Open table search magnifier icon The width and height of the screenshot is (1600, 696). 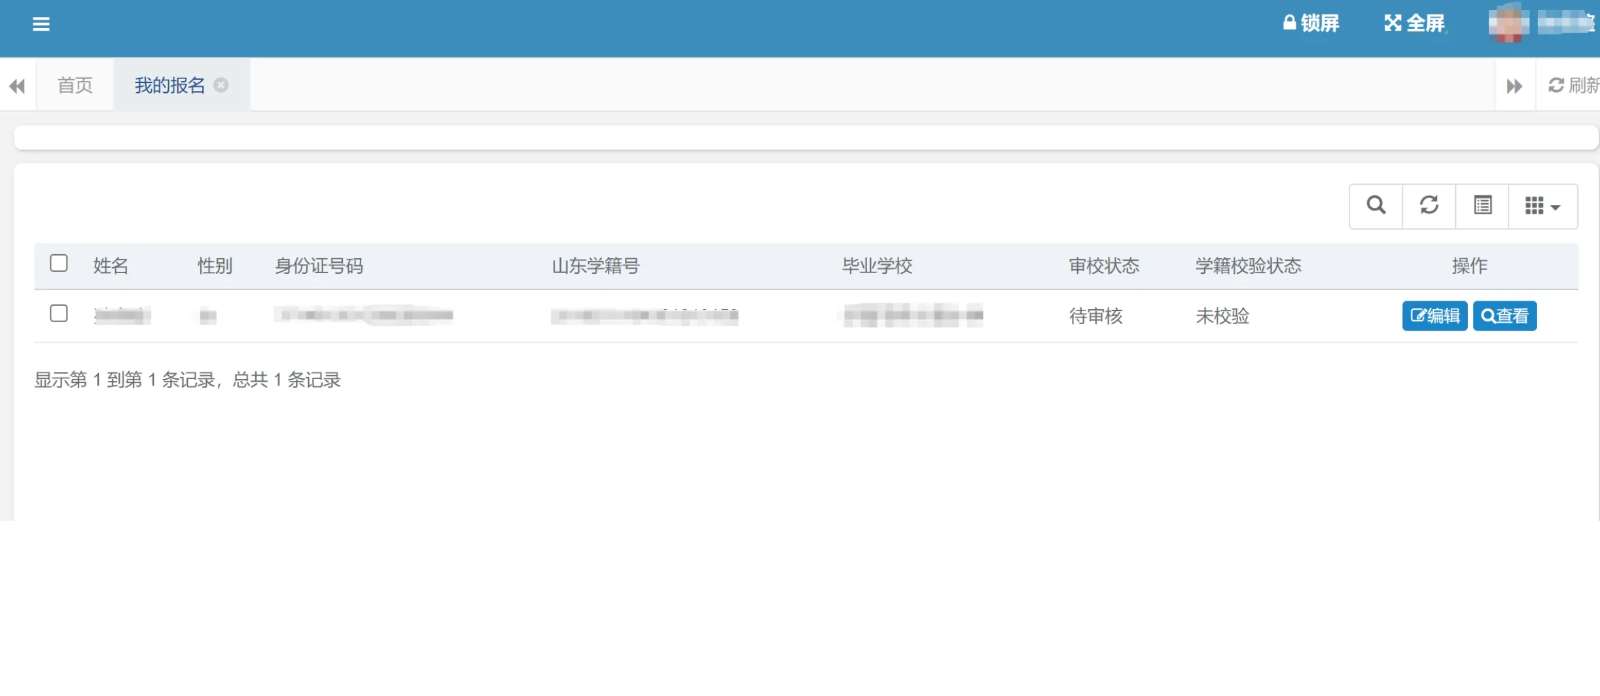click(1376, 206)
